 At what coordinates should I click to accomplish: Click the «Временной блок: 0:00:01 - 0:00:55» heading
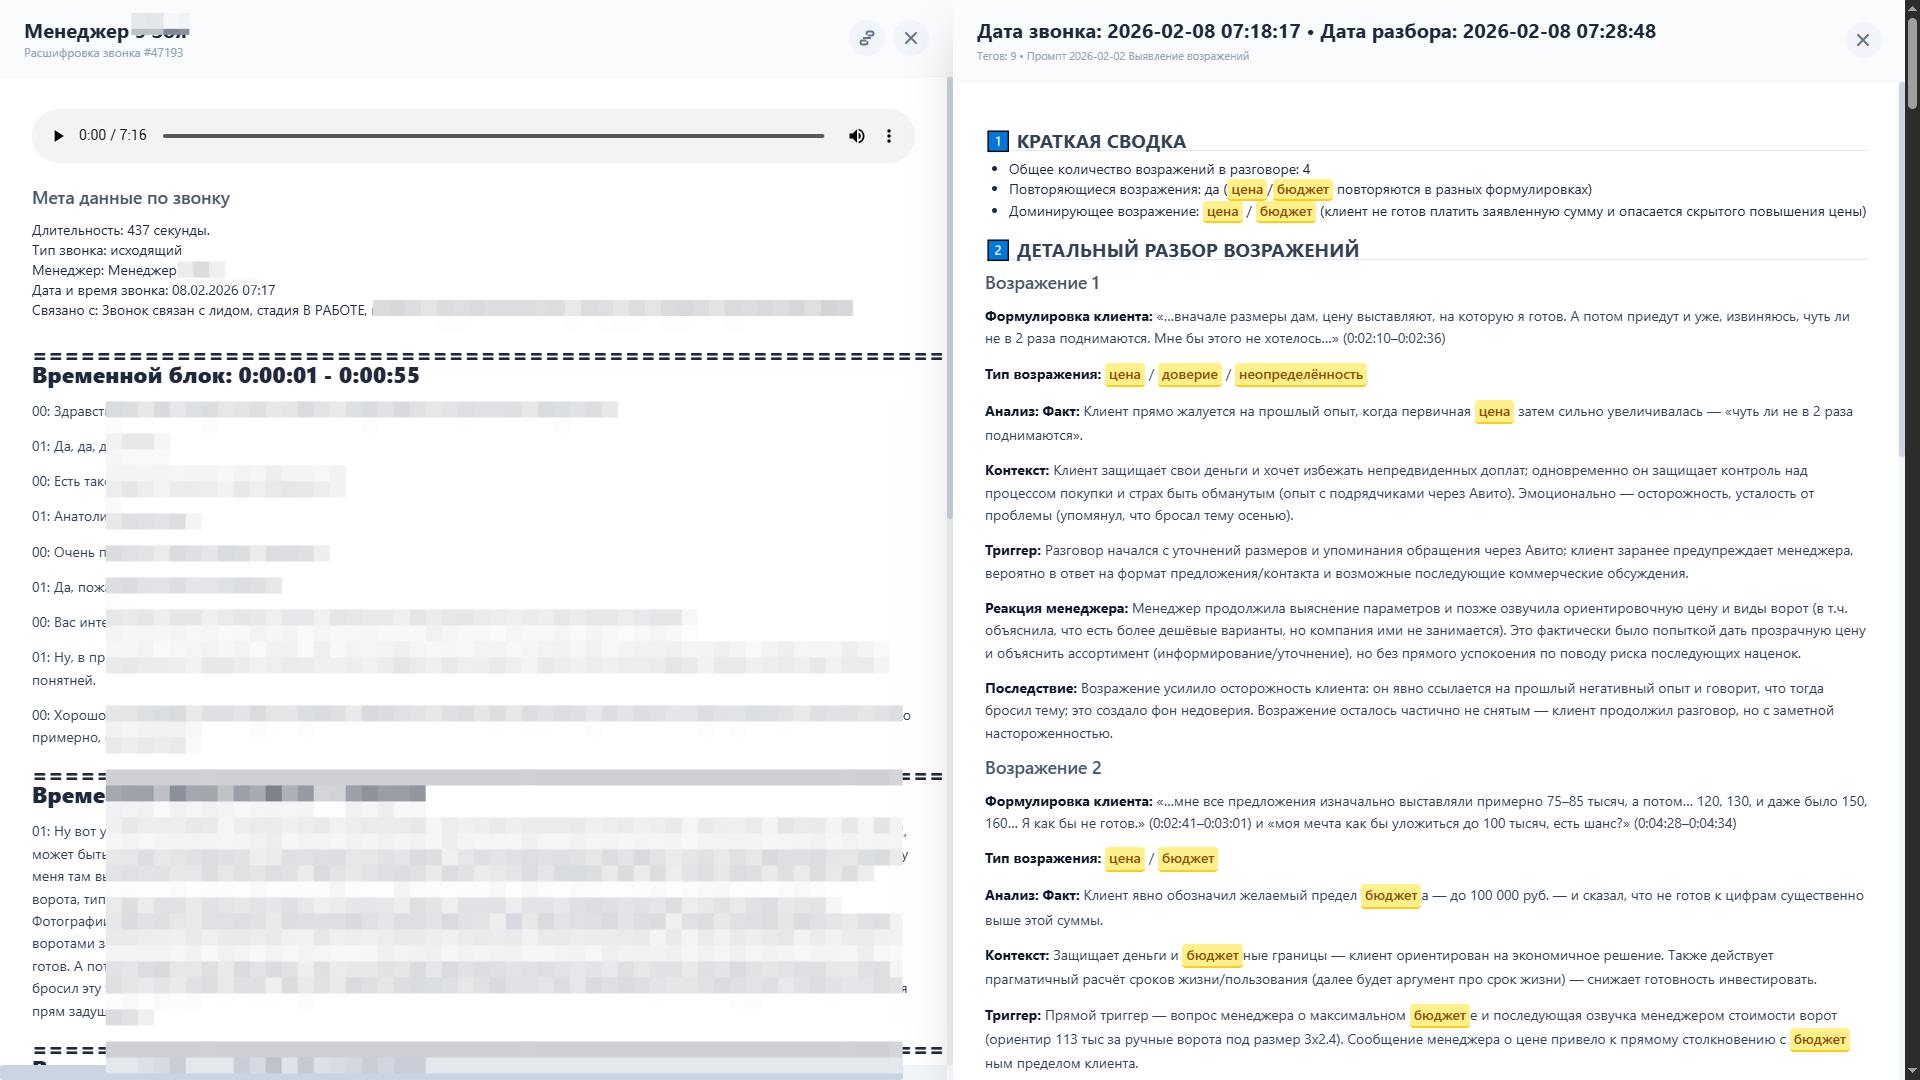[x=225, y=376]
